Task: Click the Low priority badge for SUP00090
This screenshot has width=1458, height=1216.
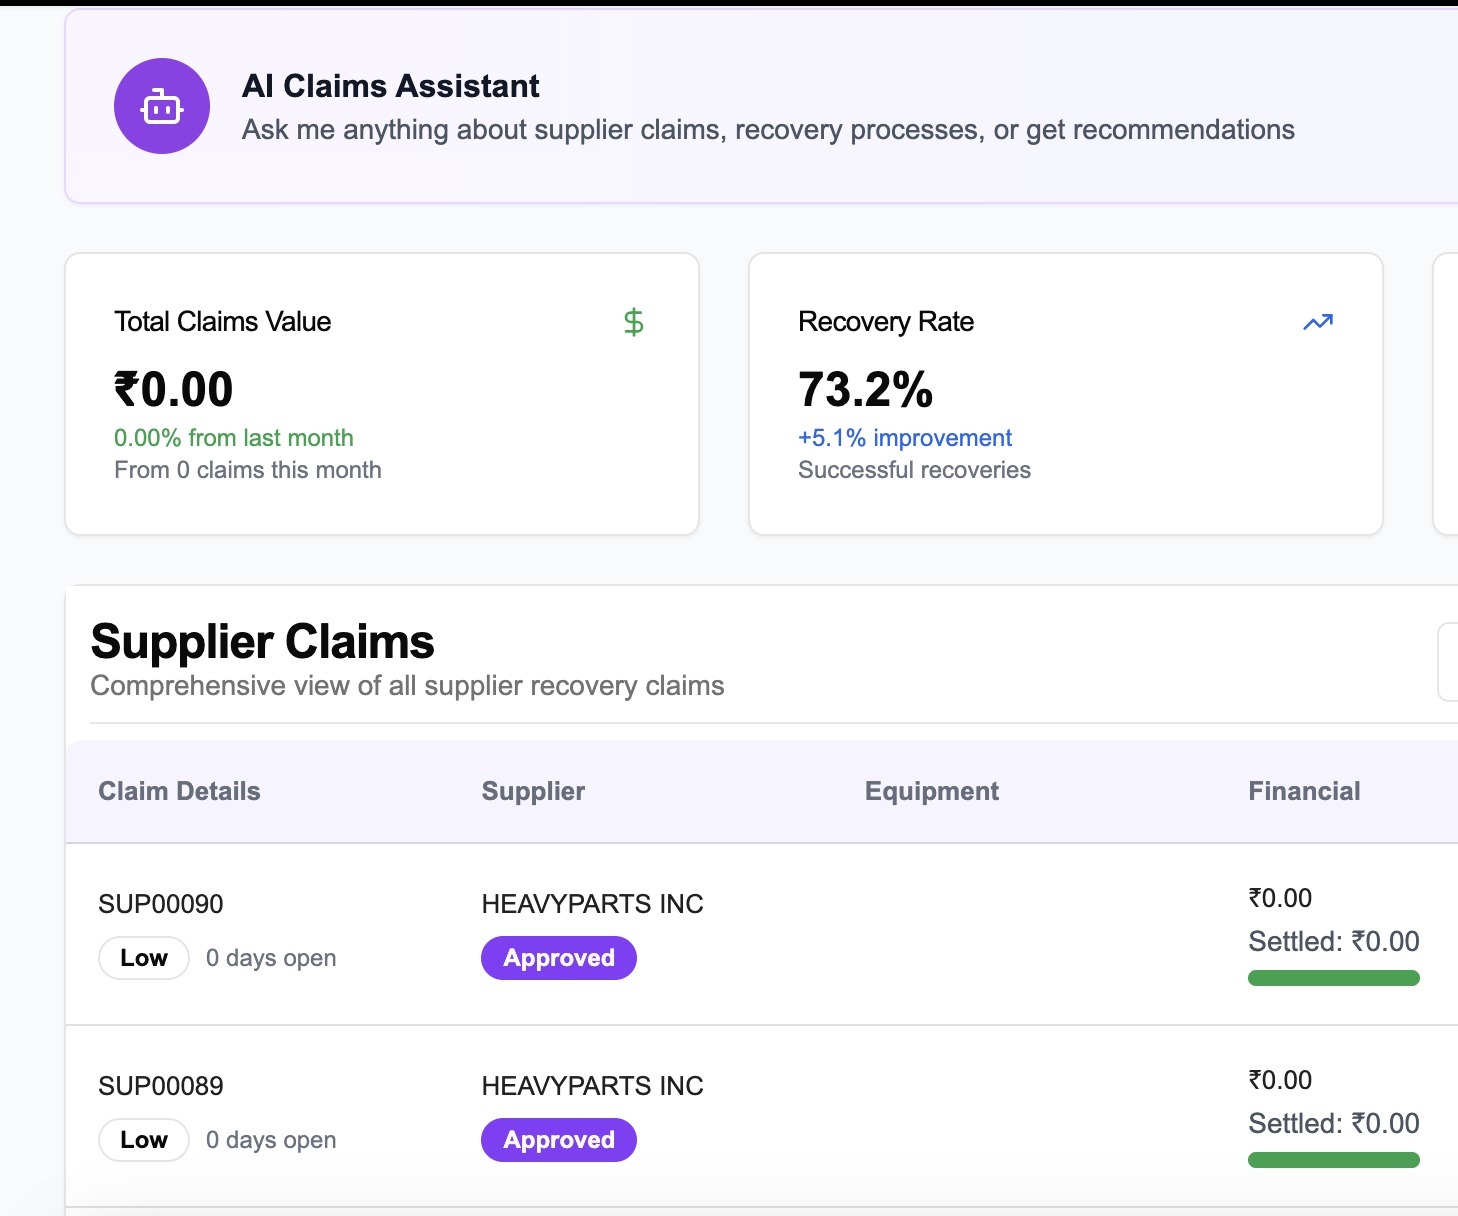Action: click(x=144, y=958)
